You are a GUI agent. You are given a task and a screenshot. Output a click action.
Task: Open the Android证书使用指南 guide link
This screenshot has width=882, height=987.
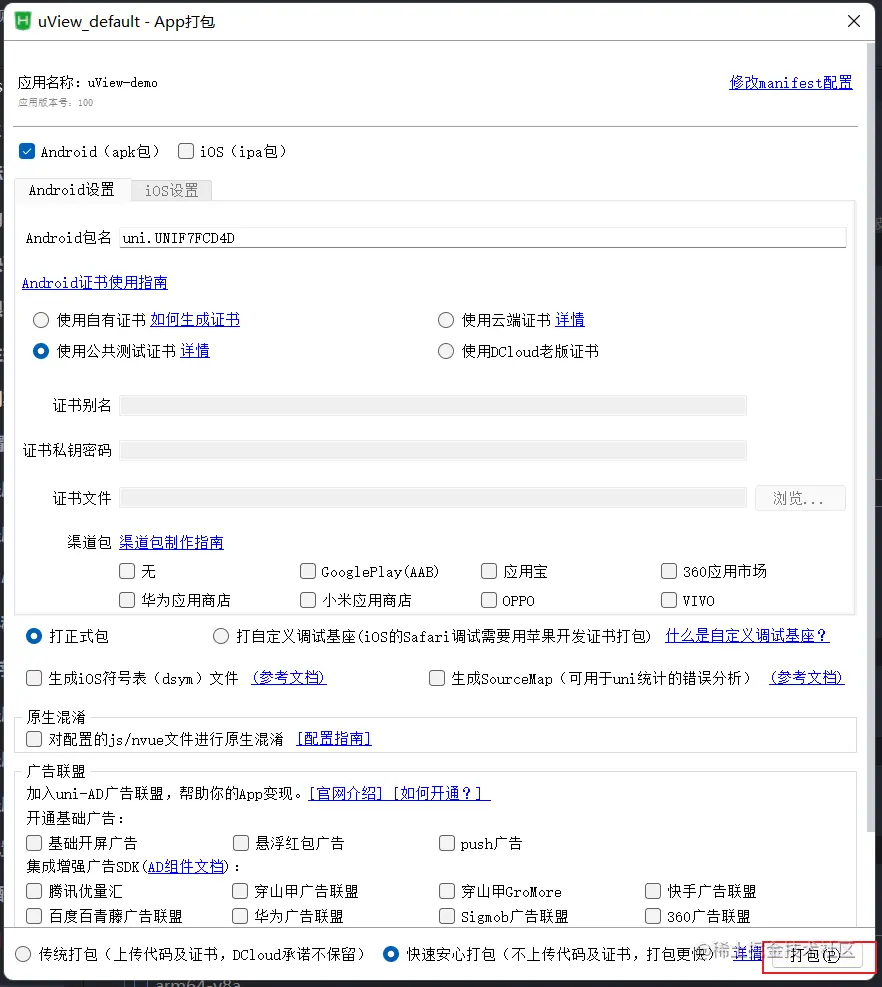[x=94, y=283]
